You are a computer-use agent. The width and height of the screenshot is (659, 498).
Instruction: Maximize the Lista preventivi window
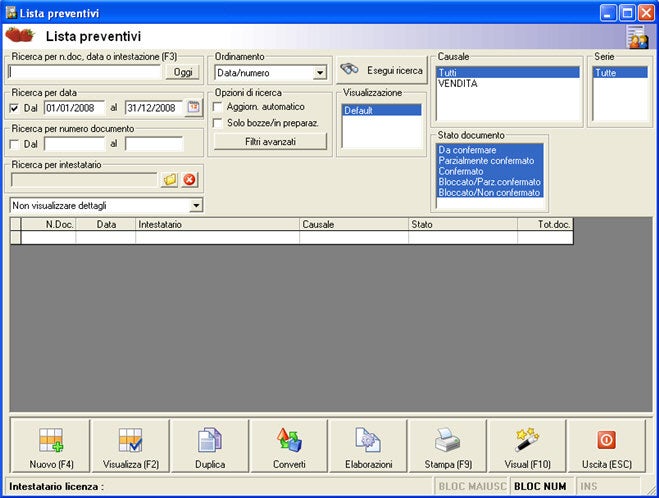pyautogui.click(x=627, y=13)
